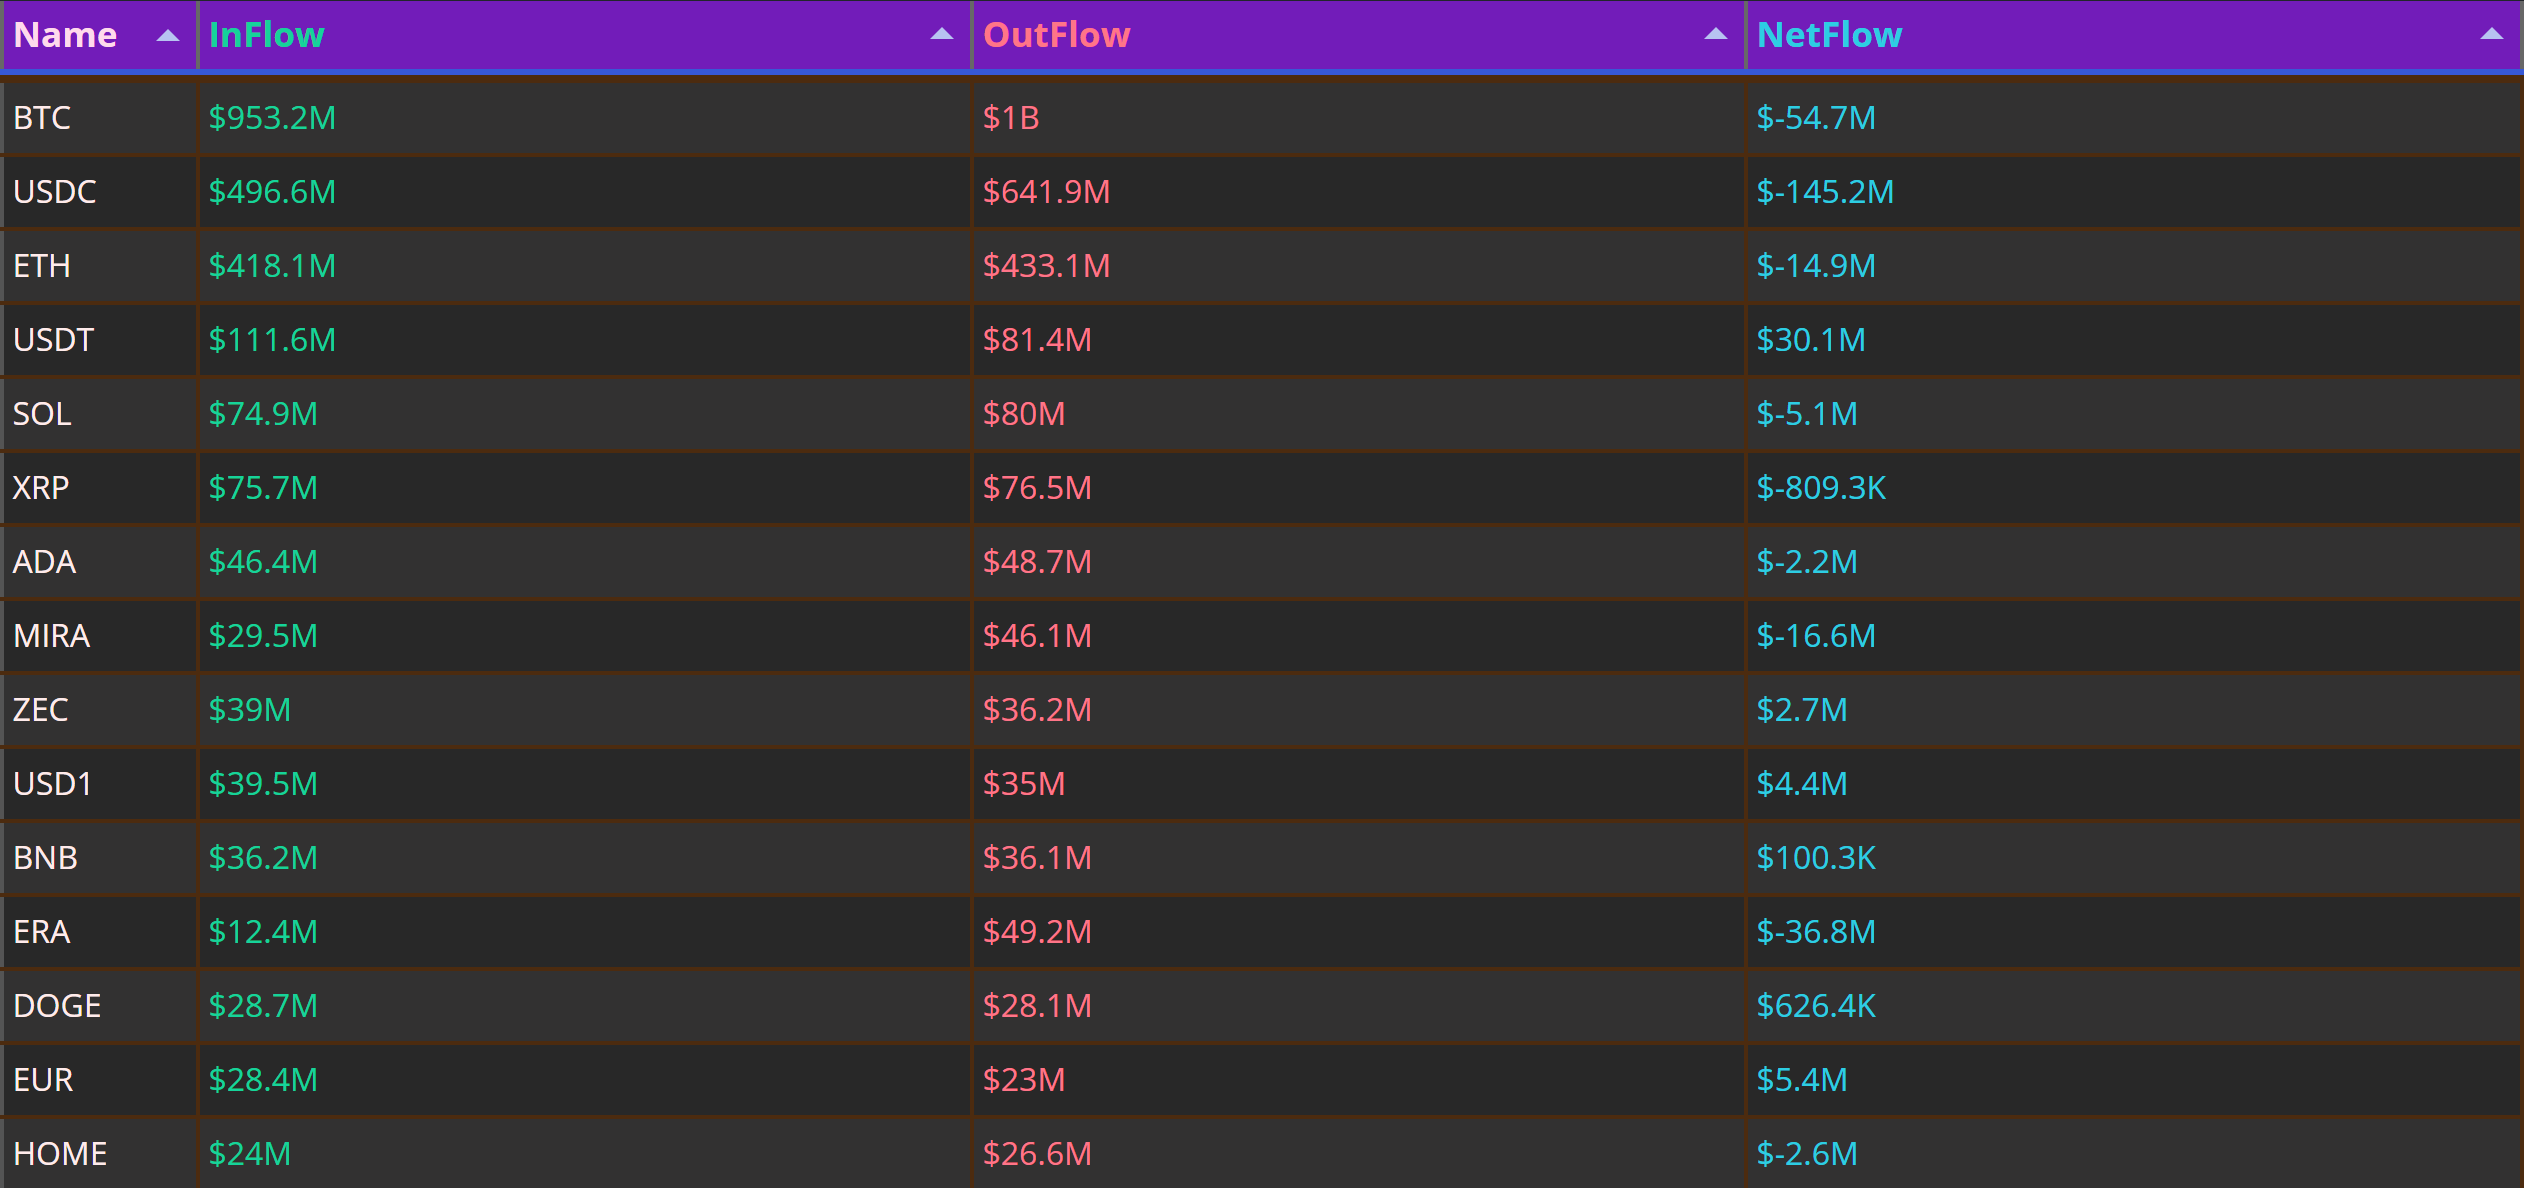Select the USDC coin name cell

click(99, 192)
